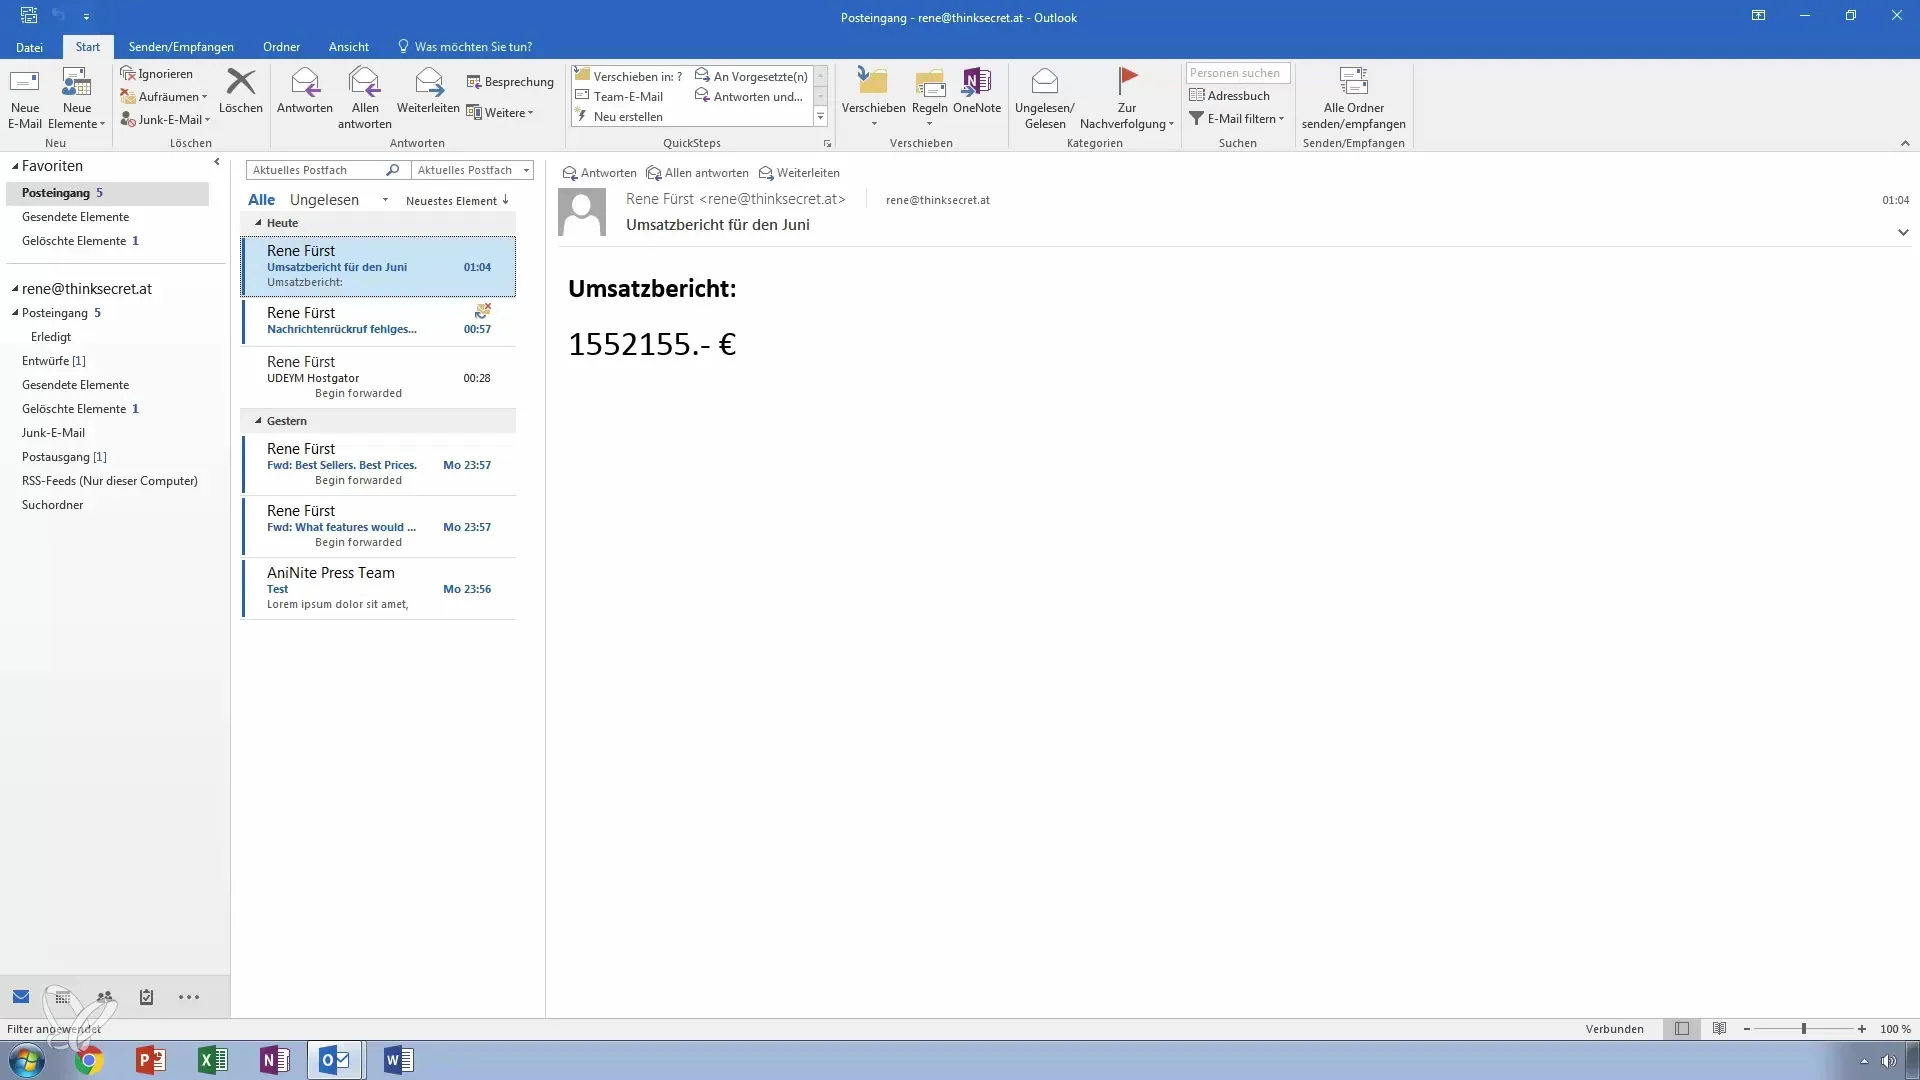Change sorting via Neuestes Element
Image resolution: width=1920 pixels, height=1080 pixels.
click(457, 201)
